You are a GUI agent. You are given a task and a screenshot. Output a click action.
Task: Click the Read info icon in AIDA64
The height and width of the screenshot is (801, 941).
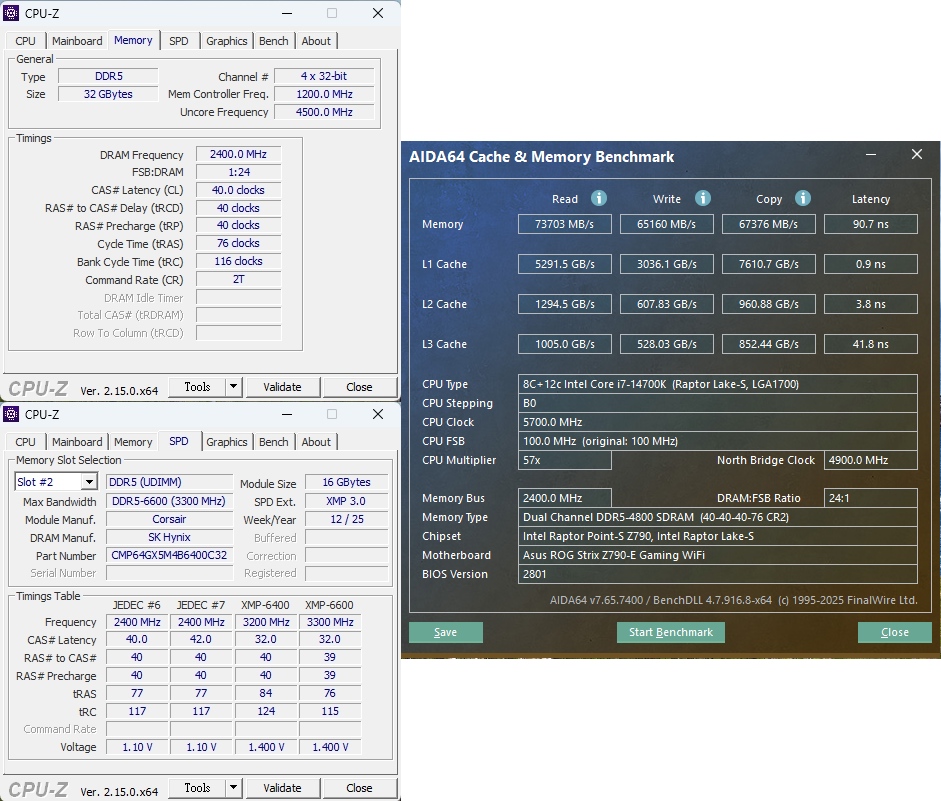coord(598,198)
